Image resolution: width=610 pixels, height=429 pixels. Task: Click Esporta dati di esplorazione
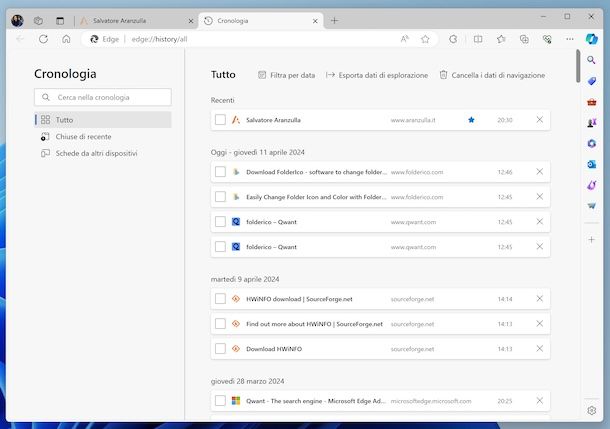click(x=377, y=75)
